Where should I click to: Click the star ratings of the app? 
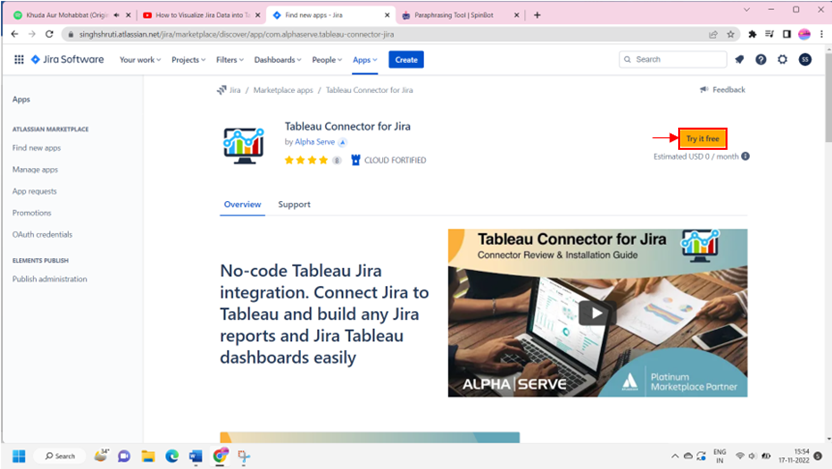click(x=306, y=160)
